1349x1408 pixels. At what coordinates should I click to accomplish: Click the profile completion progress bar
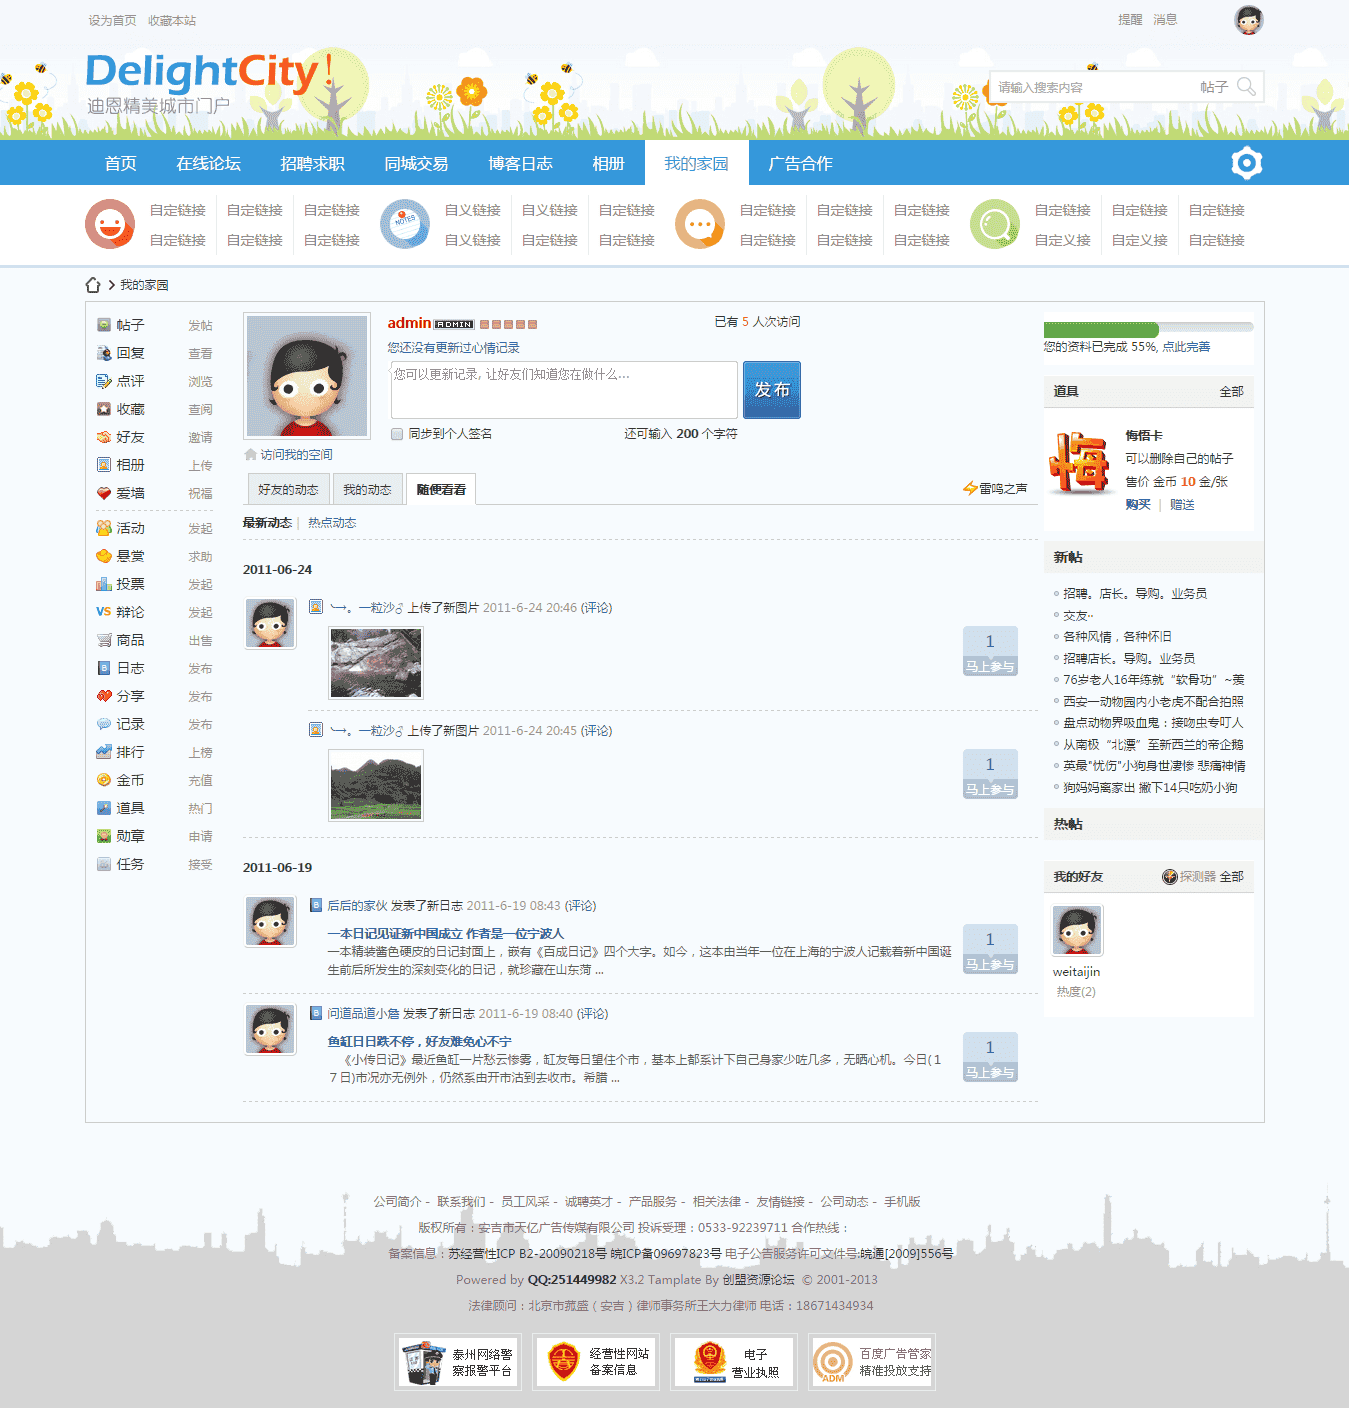1147,329
